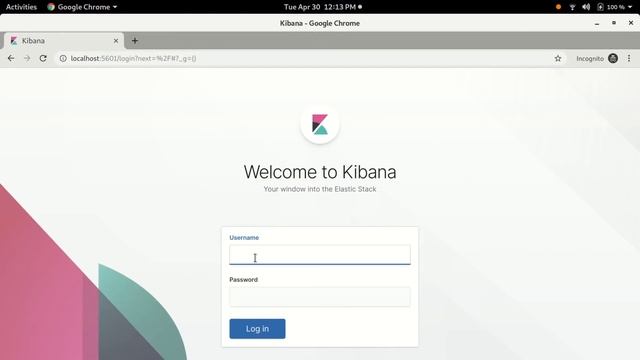Open Chrome's three-dot menu
This screenshot has height=360, width=640.
tap(629, 58)
